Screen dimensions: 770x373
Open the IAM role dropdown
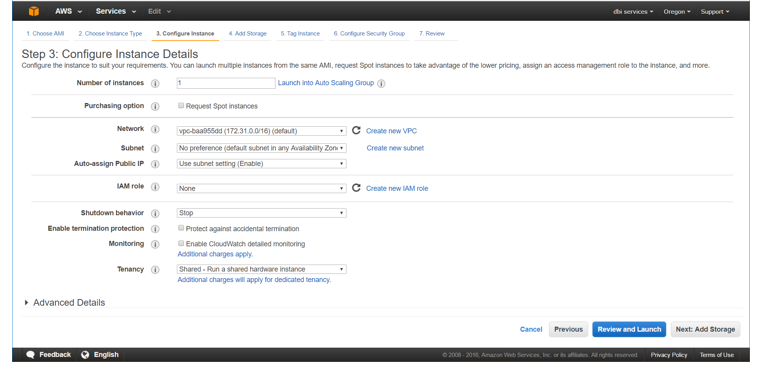(261, 188)
